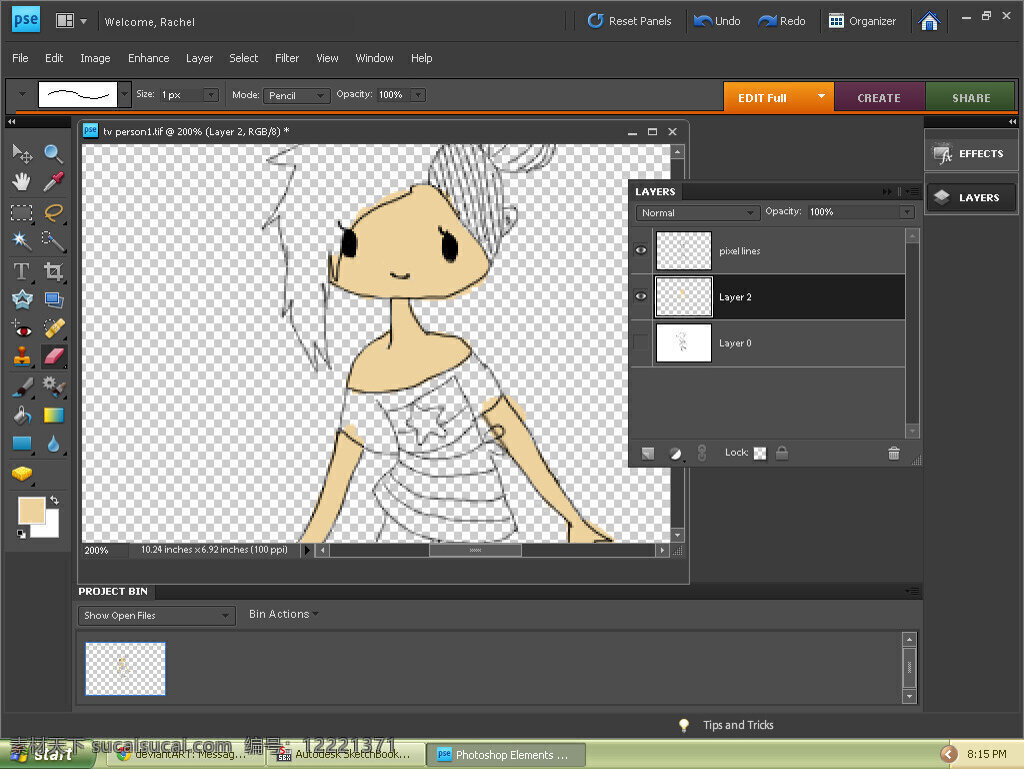Switch to the CREATE tab

click(879, 97)
